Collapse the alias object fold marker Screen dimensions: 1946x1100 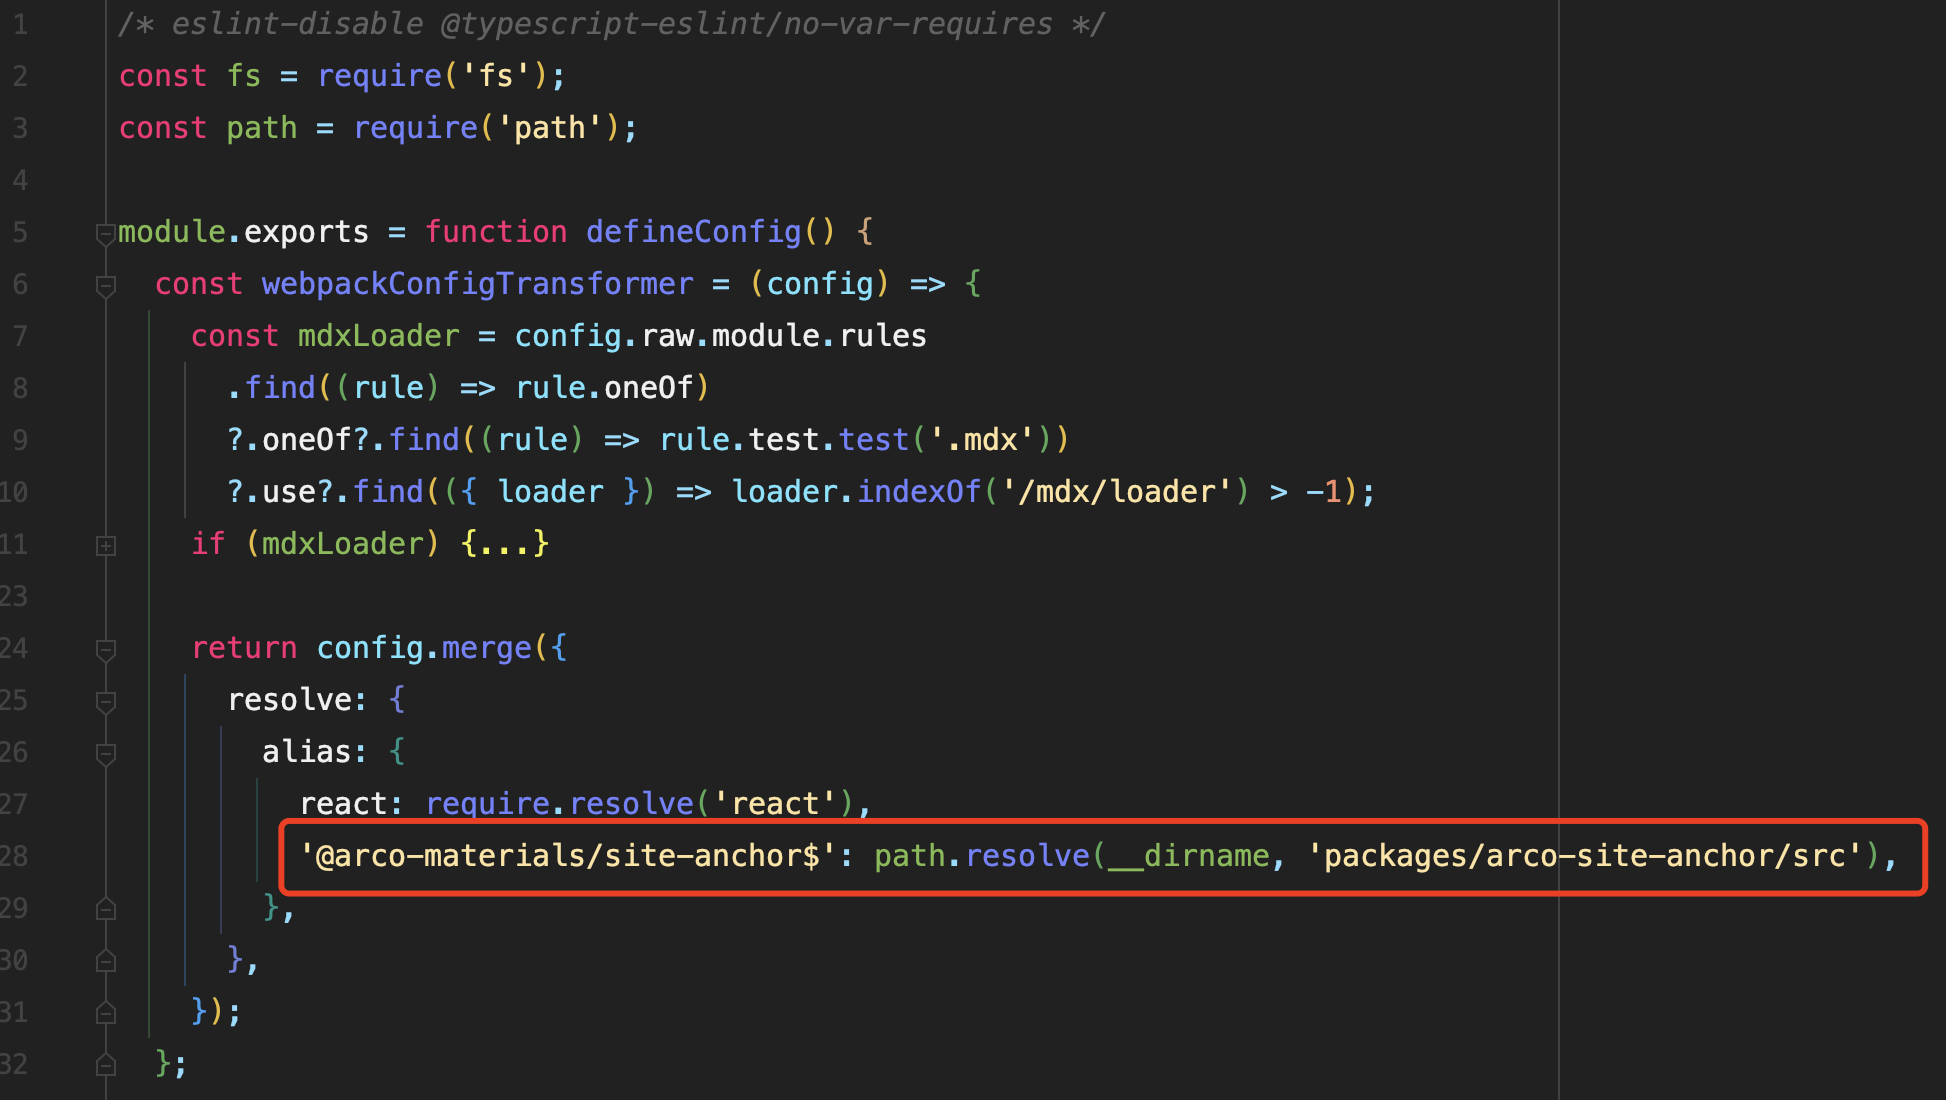[x=105, y=754]
